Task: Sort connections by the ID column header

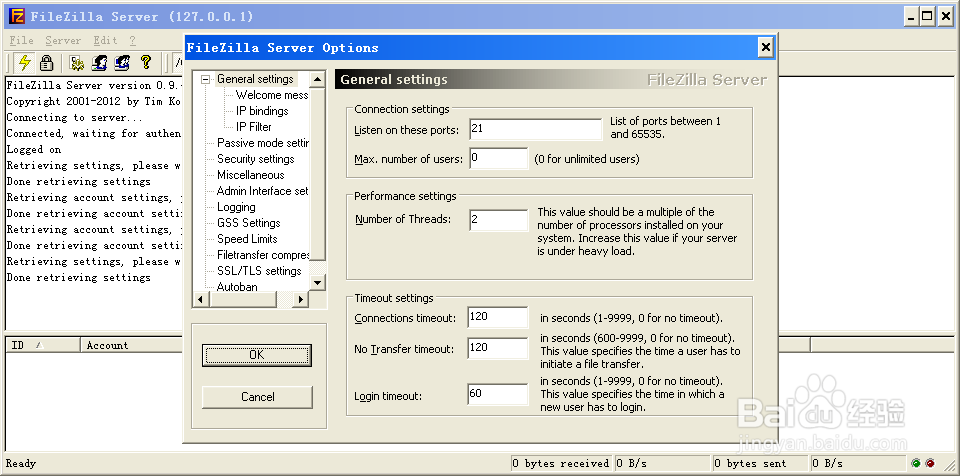Action: tap(43, 346)
